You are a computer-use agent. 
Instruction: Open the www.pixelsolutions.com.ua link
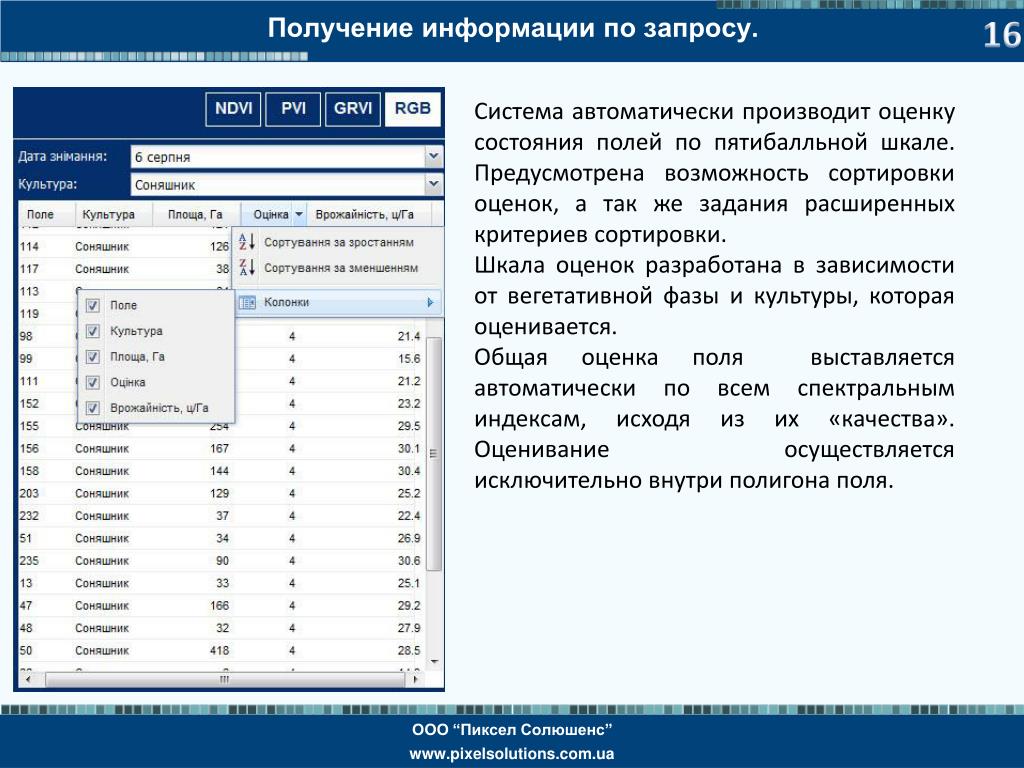pos(511,753)
